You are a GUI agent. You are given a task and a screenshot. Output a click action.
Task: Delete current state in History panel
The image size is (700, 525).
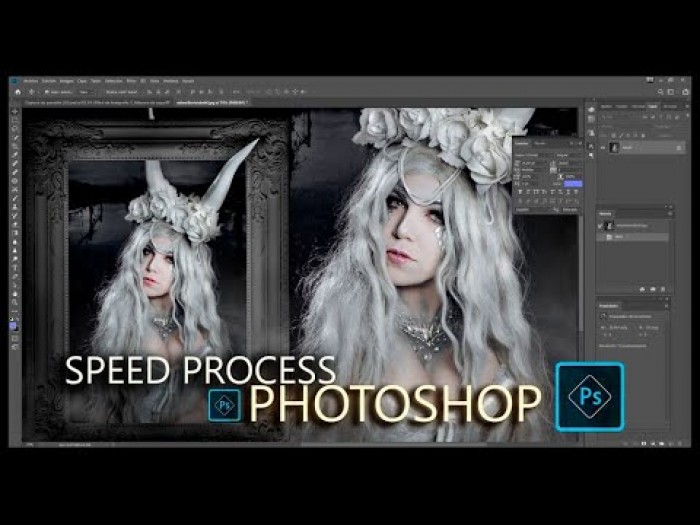(663, 289)
